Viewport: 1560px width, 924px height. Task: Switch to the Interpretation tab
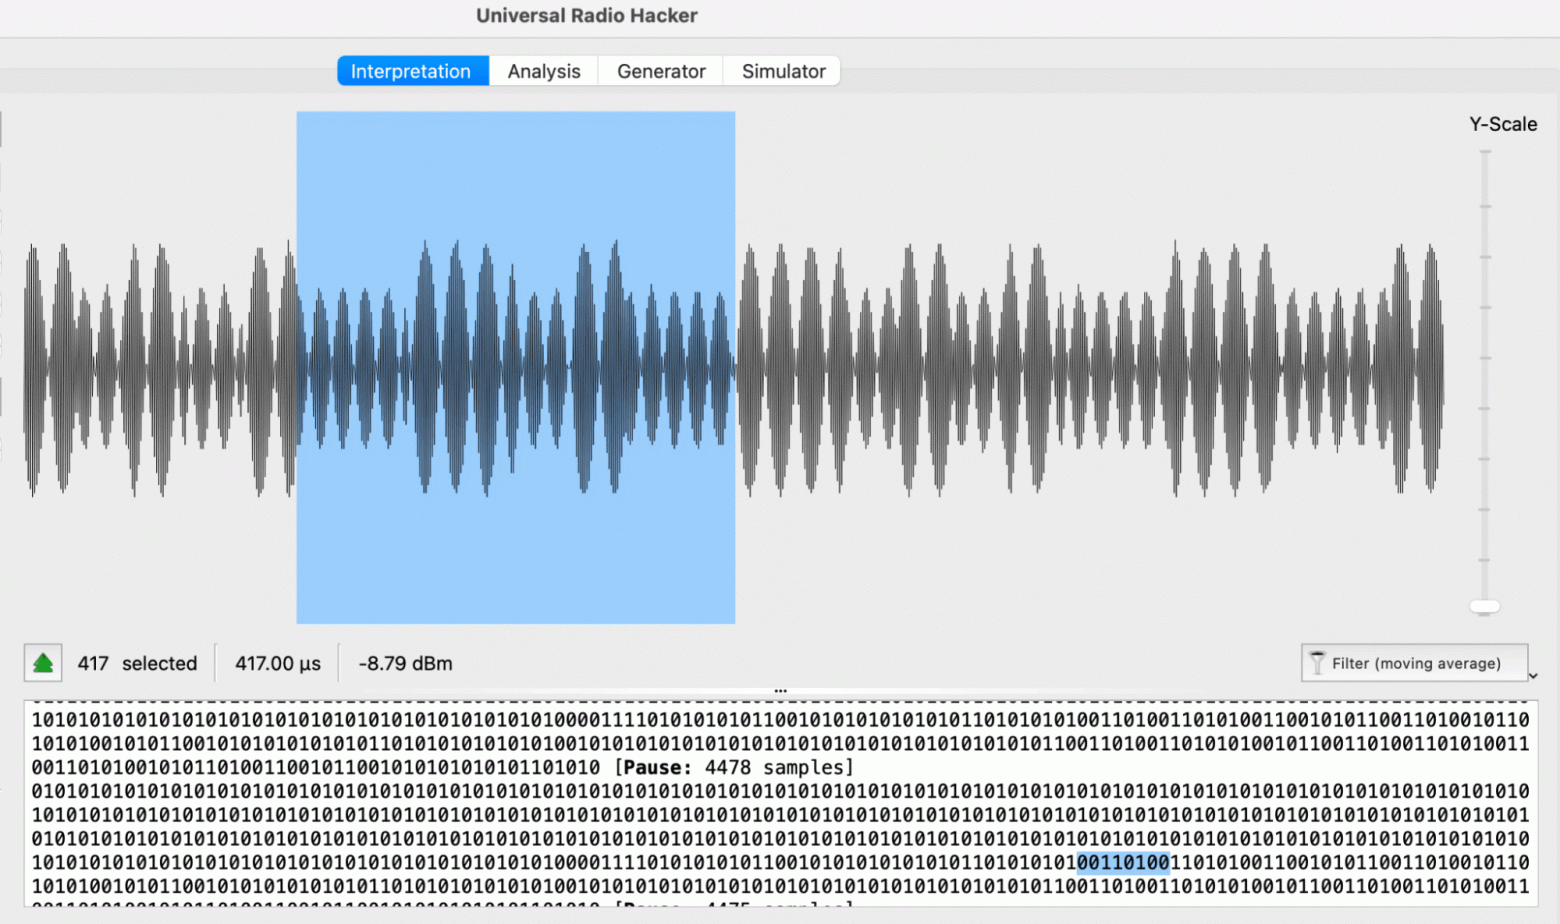click(x=411, y=71)
